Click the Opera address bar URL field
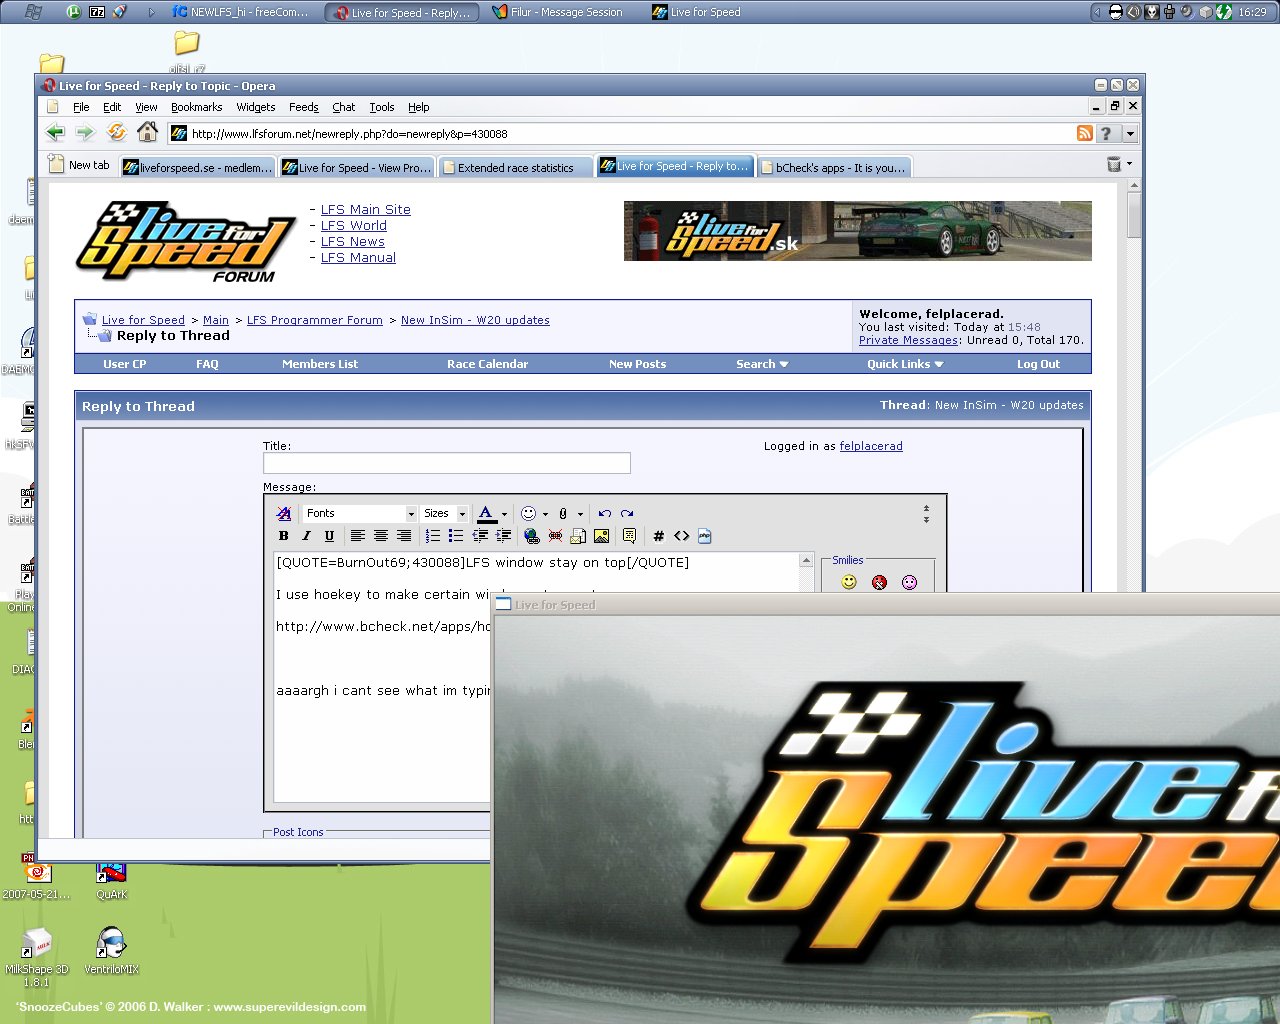The height and width of the screenshot is (1024, 1280). tap(620, 133)
